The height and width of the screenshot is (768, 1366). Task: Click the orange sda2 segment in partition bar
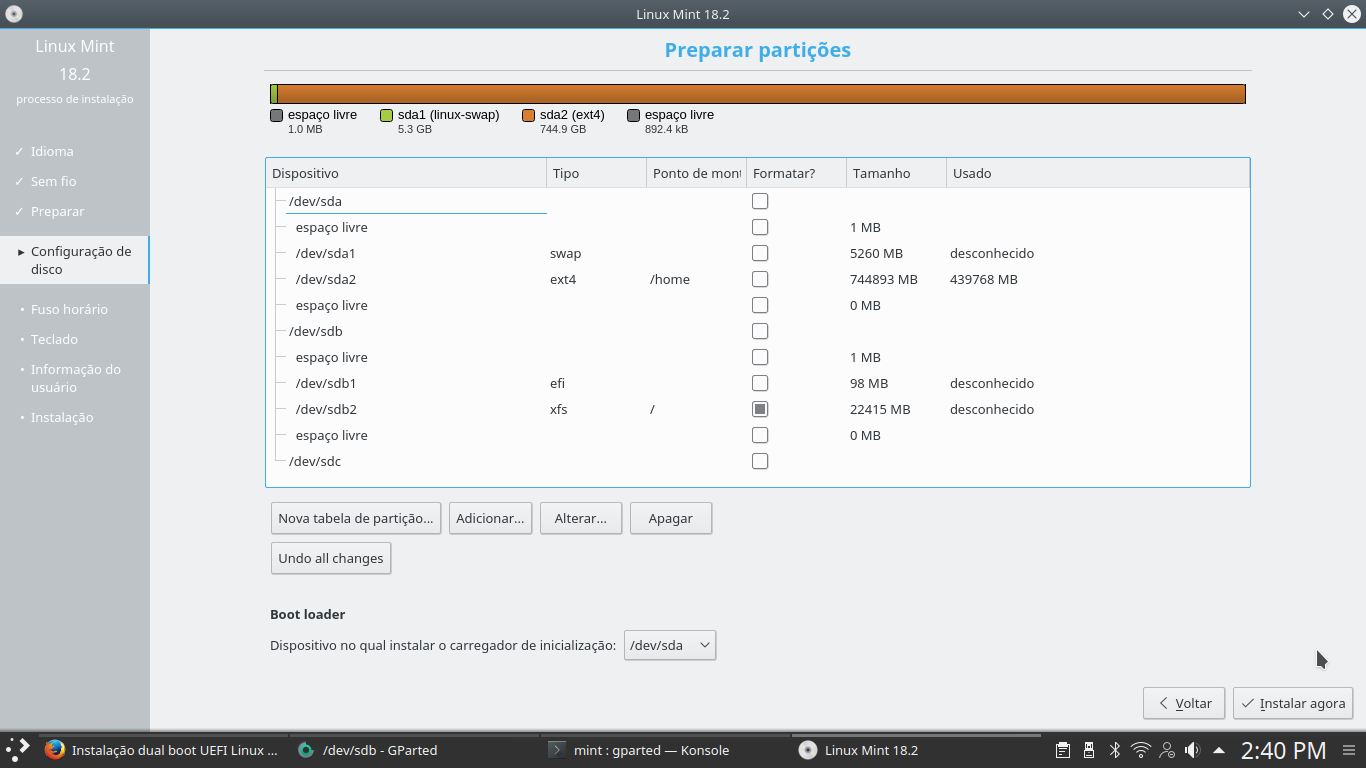(x=761, y=94)
